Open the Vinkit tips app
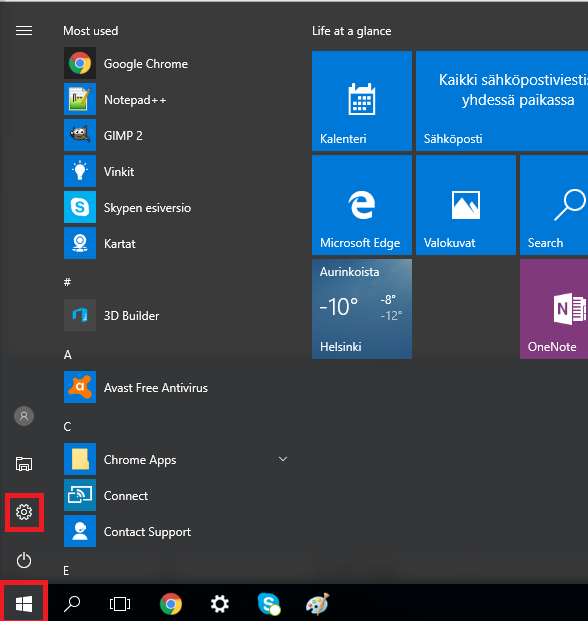The width and height of the screenshot is (588, 621). pos(177,171)
